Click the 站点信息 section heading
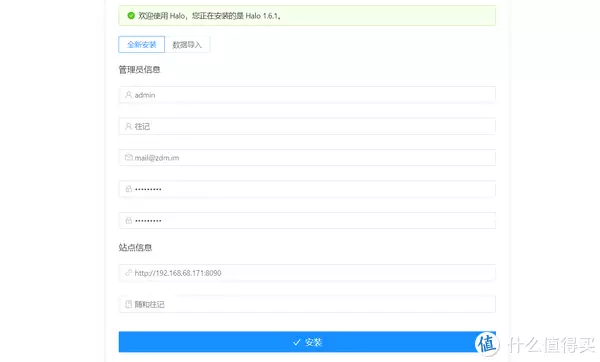600x362 pixels. pyautogui.click(x=135, y=248)
